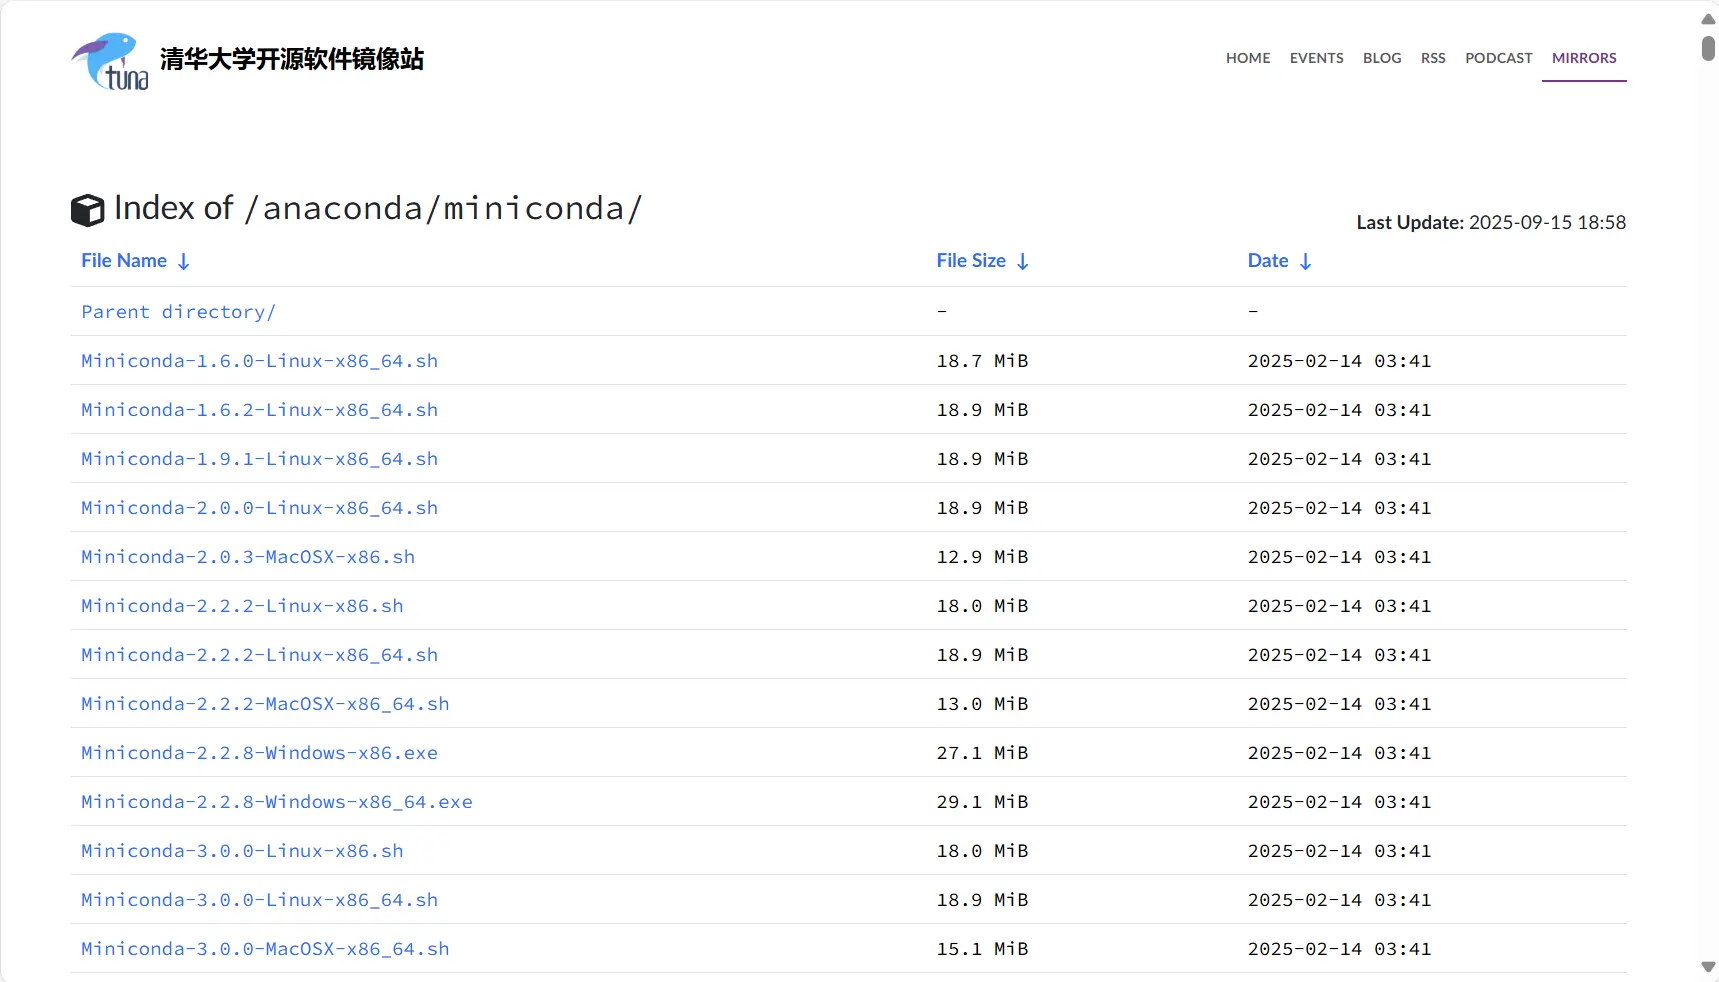1719x982 pixels.
Task: Go to the BLOG page
Action: (1382, 58)
